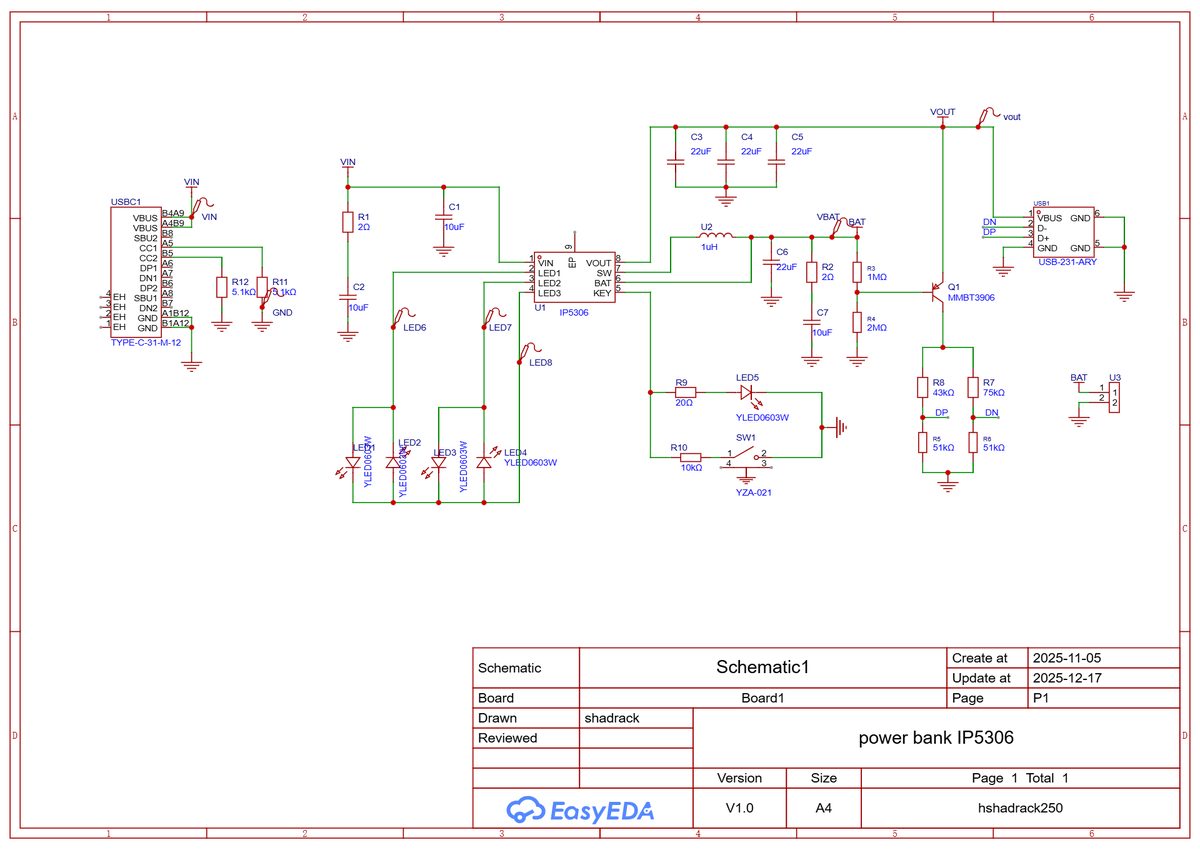Image resolution: width=1200 pixels, height=850 pixels.
Task: Select resistor R3 1MΩ symbol
Action: (x=857, y=271)
